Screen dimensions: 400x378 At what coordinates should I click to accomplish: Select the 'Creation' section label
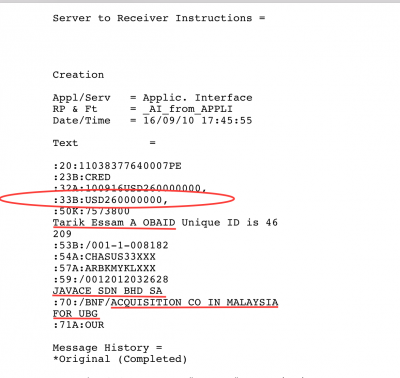78,75
